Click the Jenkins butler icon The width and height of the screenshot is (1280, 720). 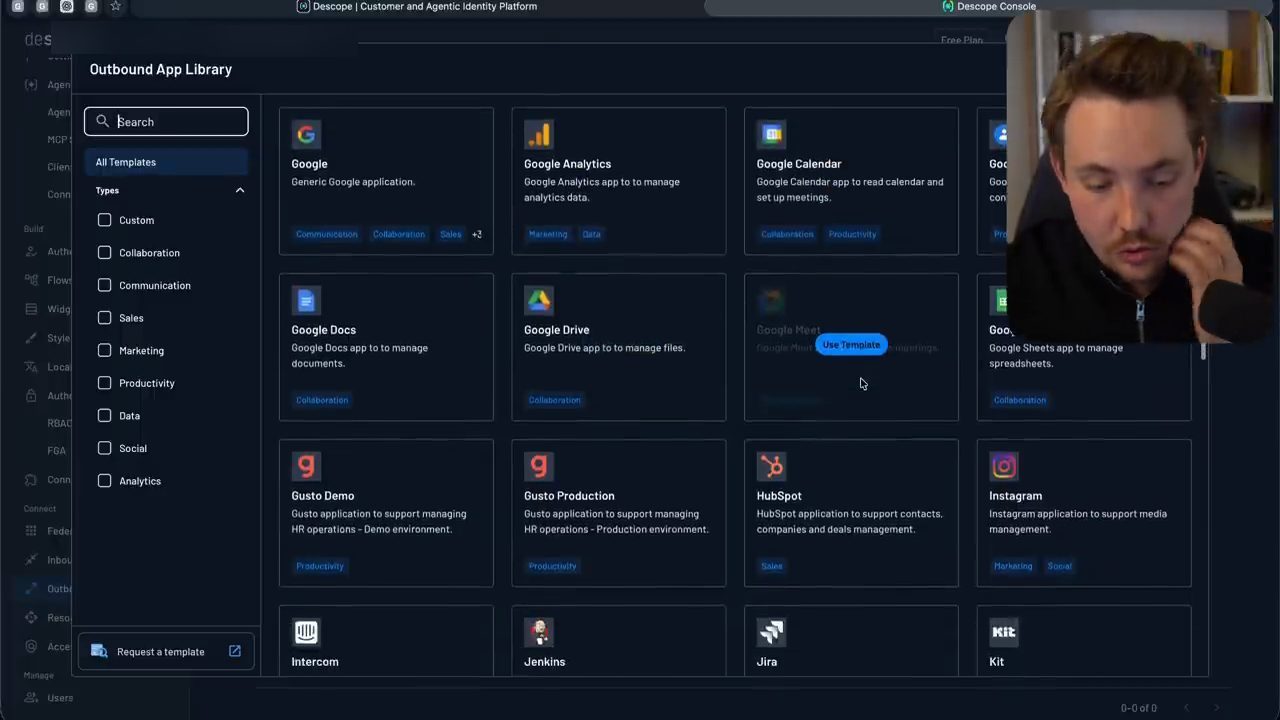539,632
